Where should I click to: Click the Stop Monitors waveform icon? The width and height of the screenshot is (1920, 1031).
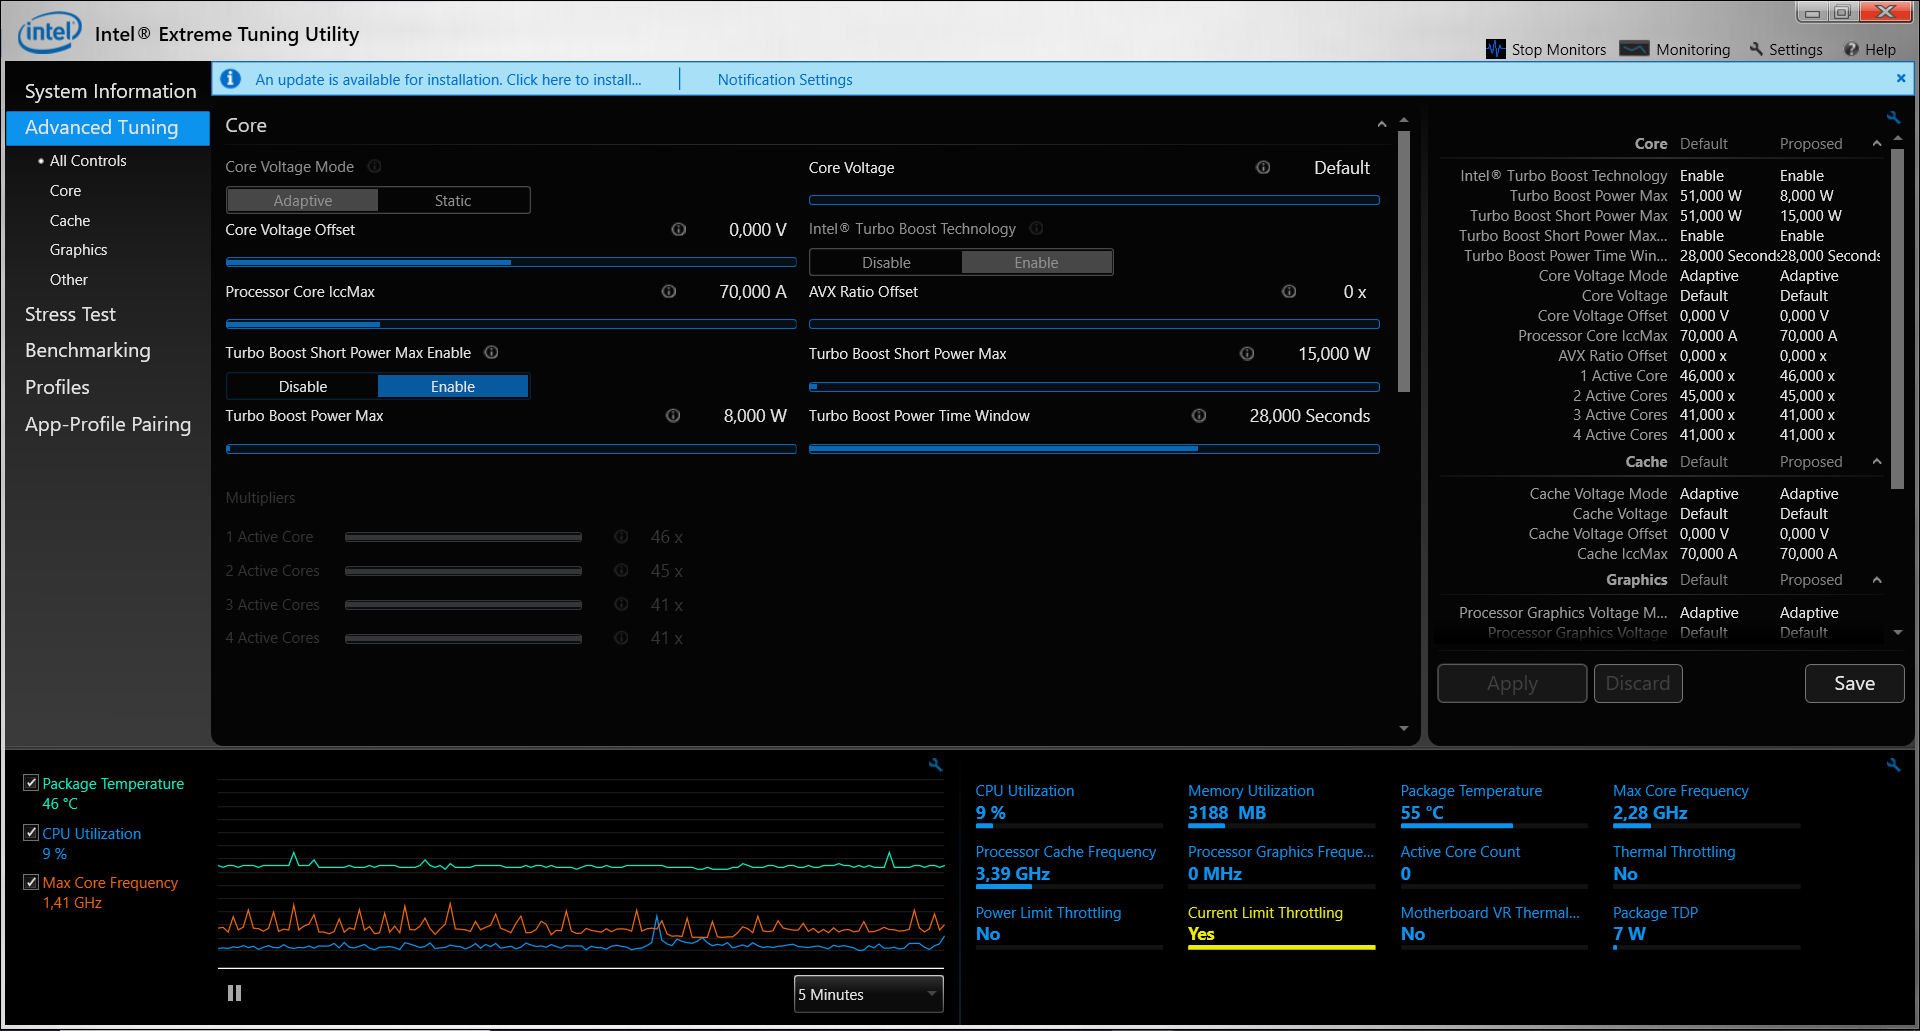coord(1495,49)
